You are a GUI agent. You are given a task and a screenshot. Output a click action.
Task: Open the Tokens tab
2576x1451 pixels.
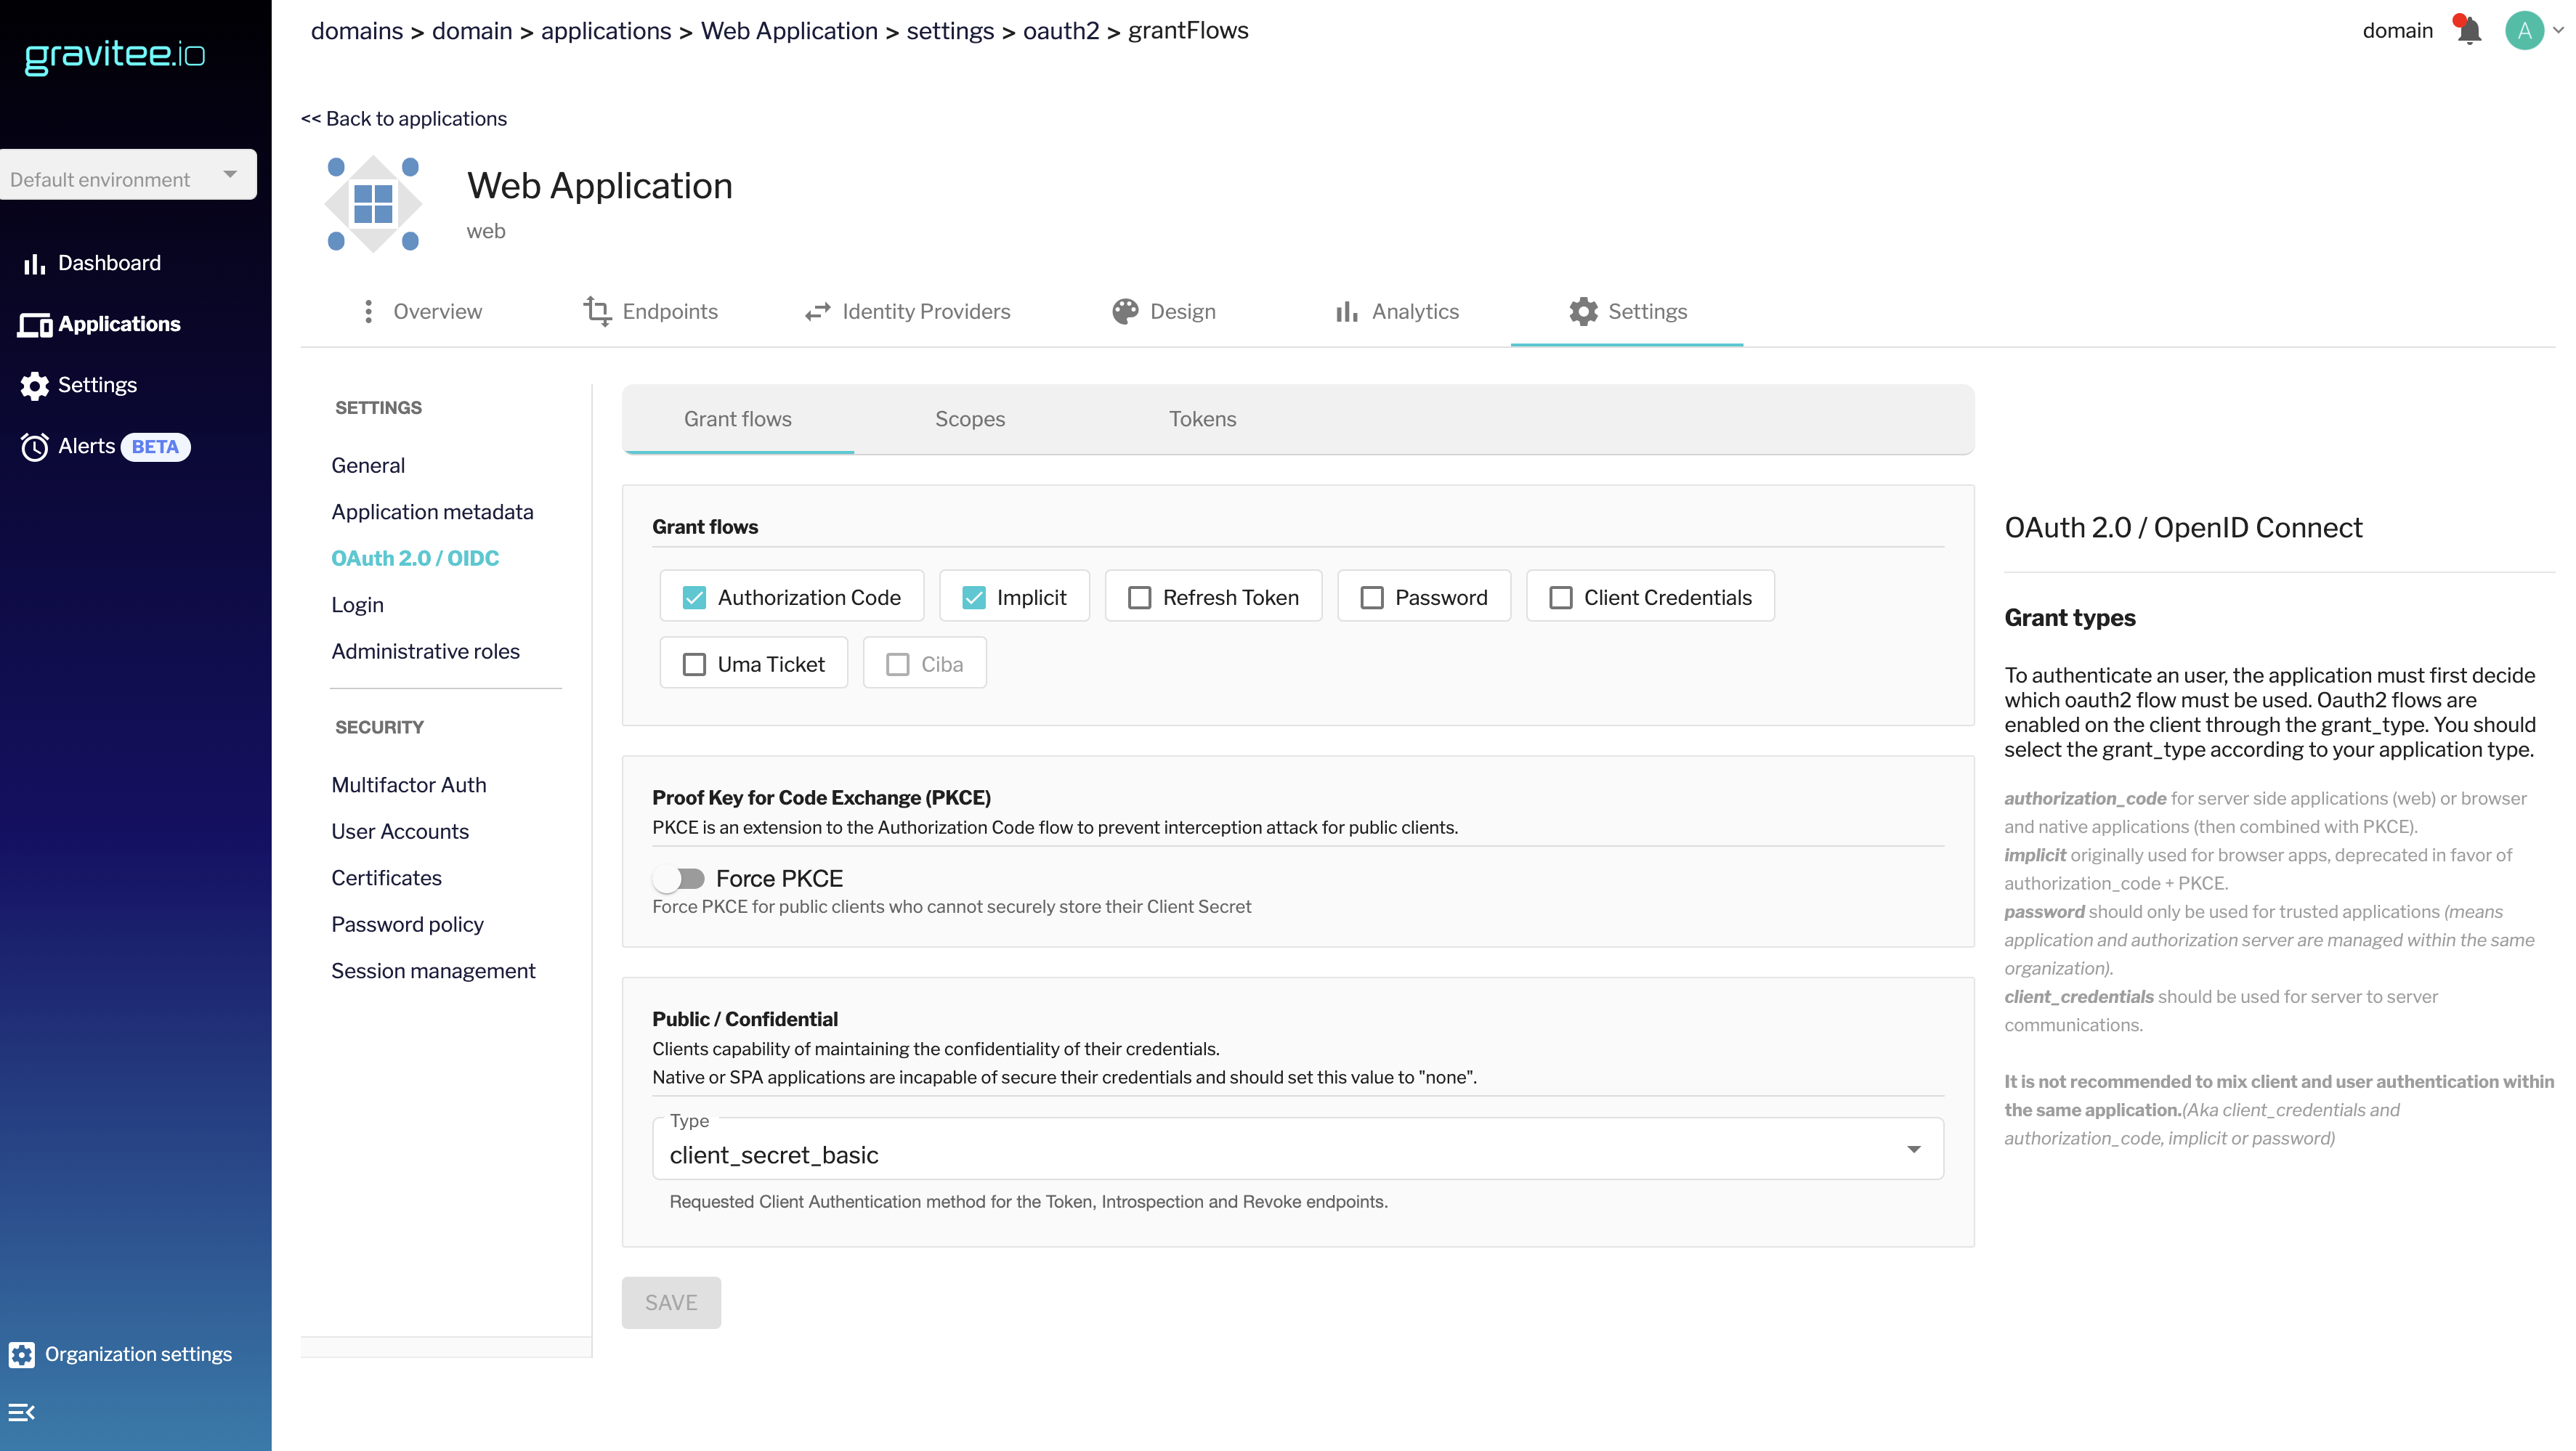pyautogui.click(x=1202, y=419)
